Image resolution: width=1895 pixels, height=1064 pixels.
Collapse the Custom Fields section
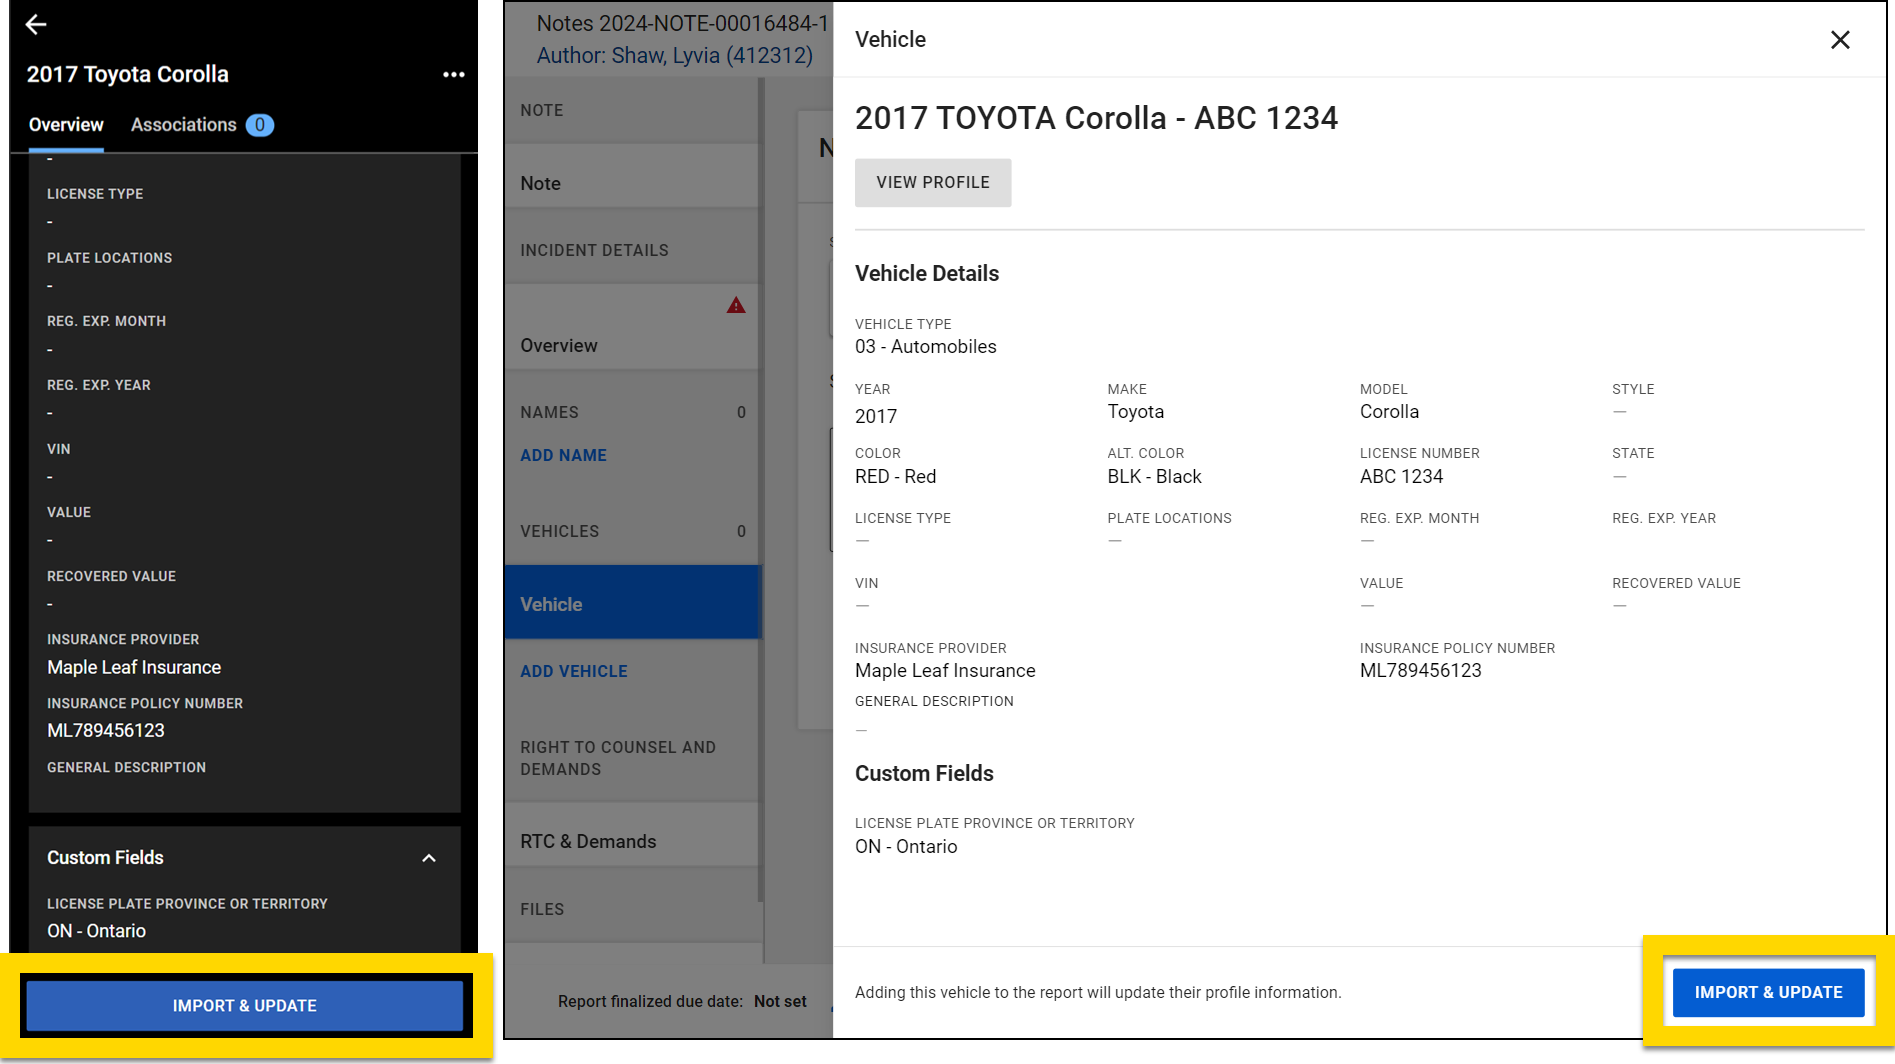tap(429, 858)
